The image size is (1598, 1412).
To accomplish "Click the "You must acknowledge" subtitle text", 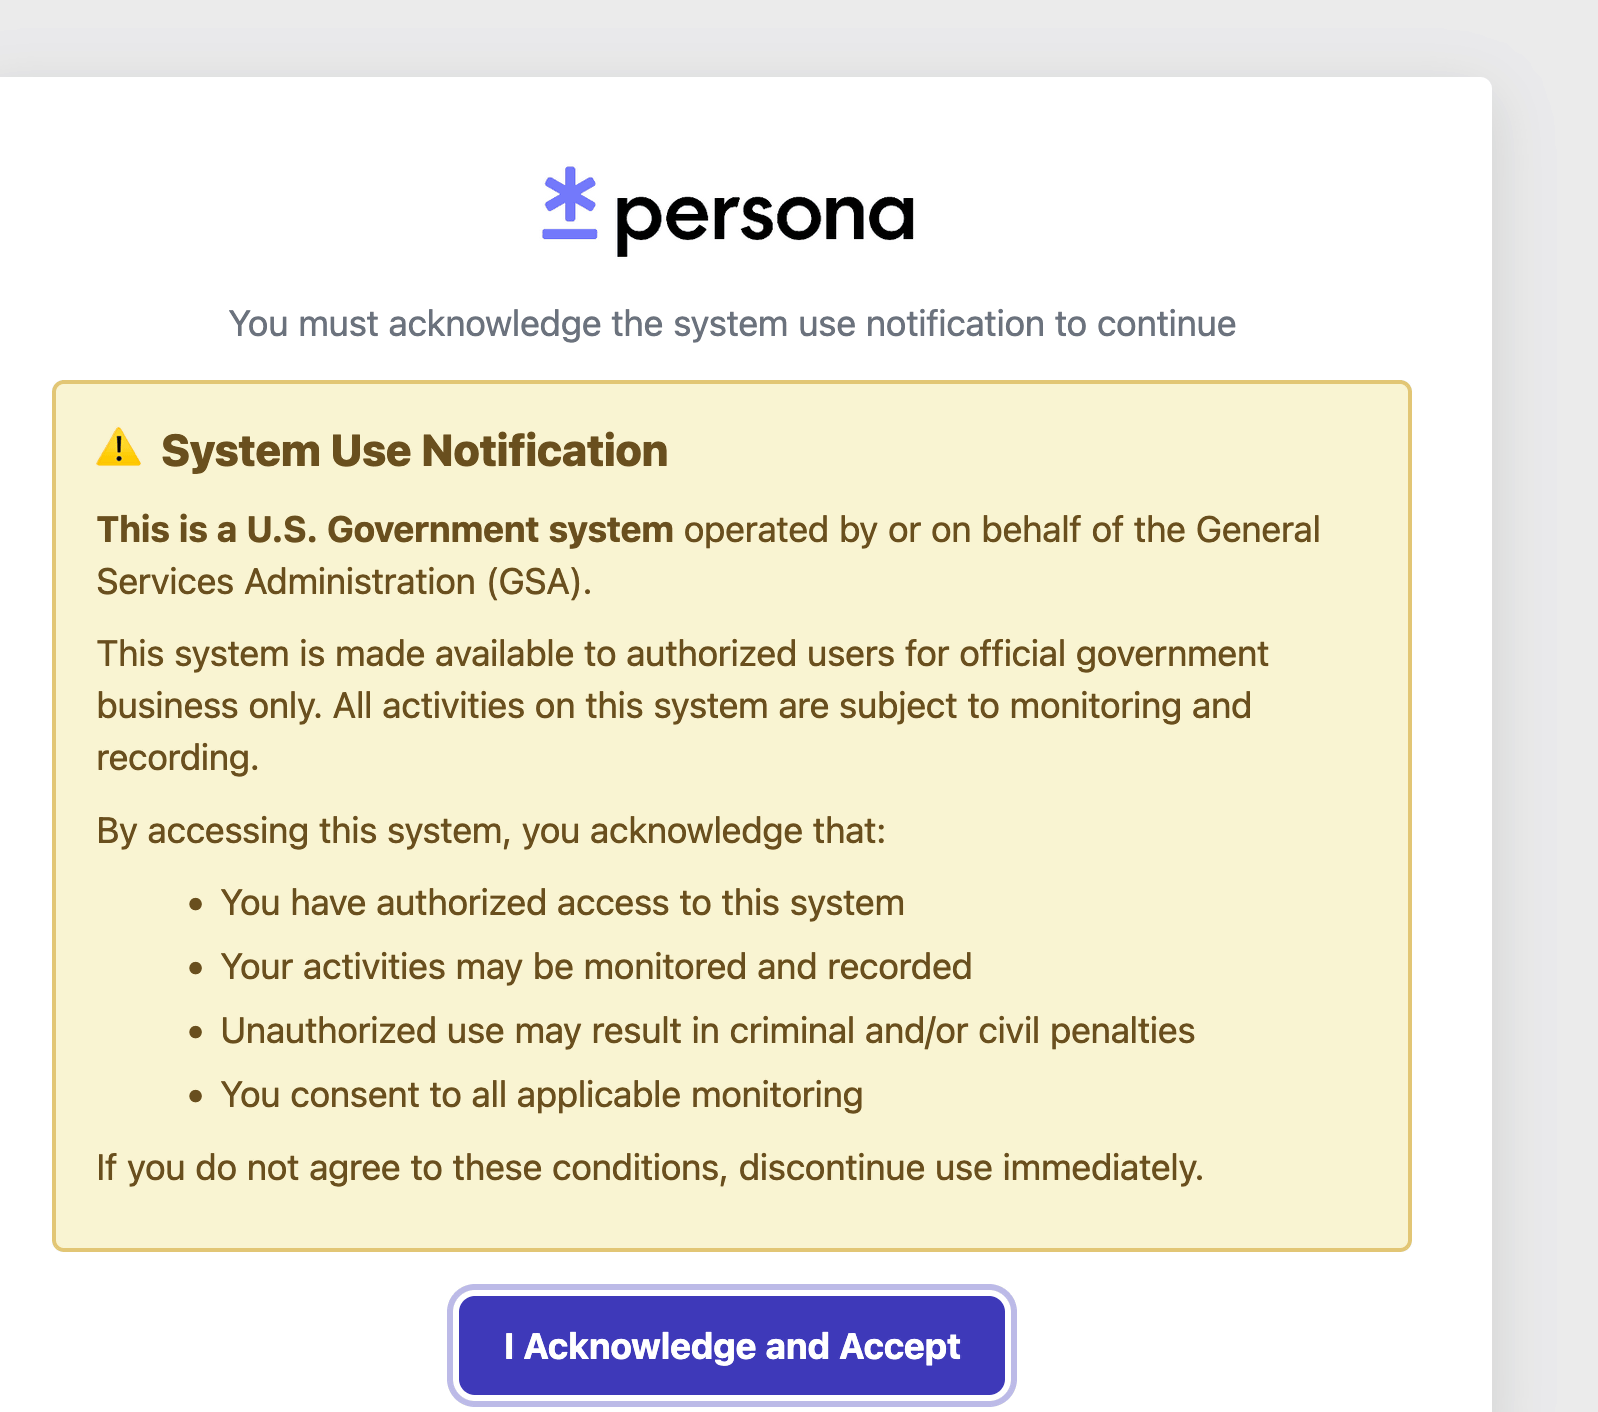I will [x=732, y=324].
